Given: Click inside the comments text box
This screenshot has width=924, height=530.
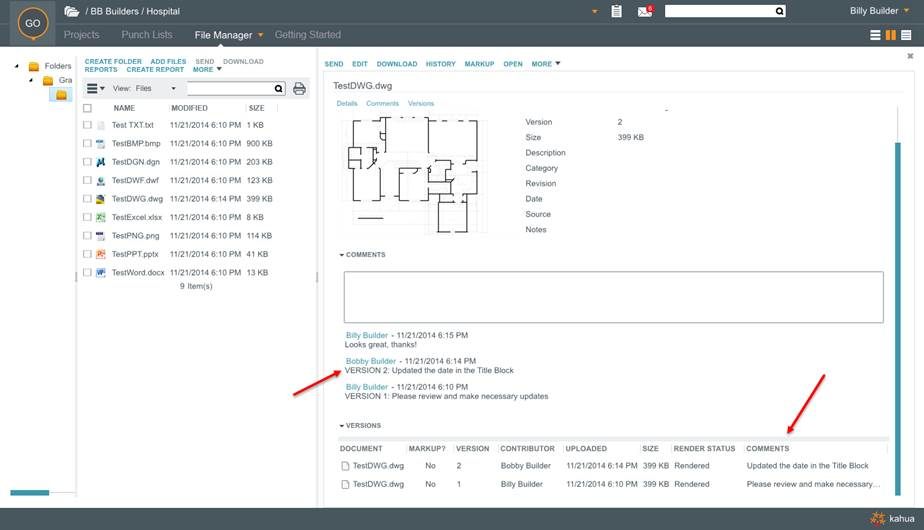Looking at the screenshot, I should pos(613,297).
